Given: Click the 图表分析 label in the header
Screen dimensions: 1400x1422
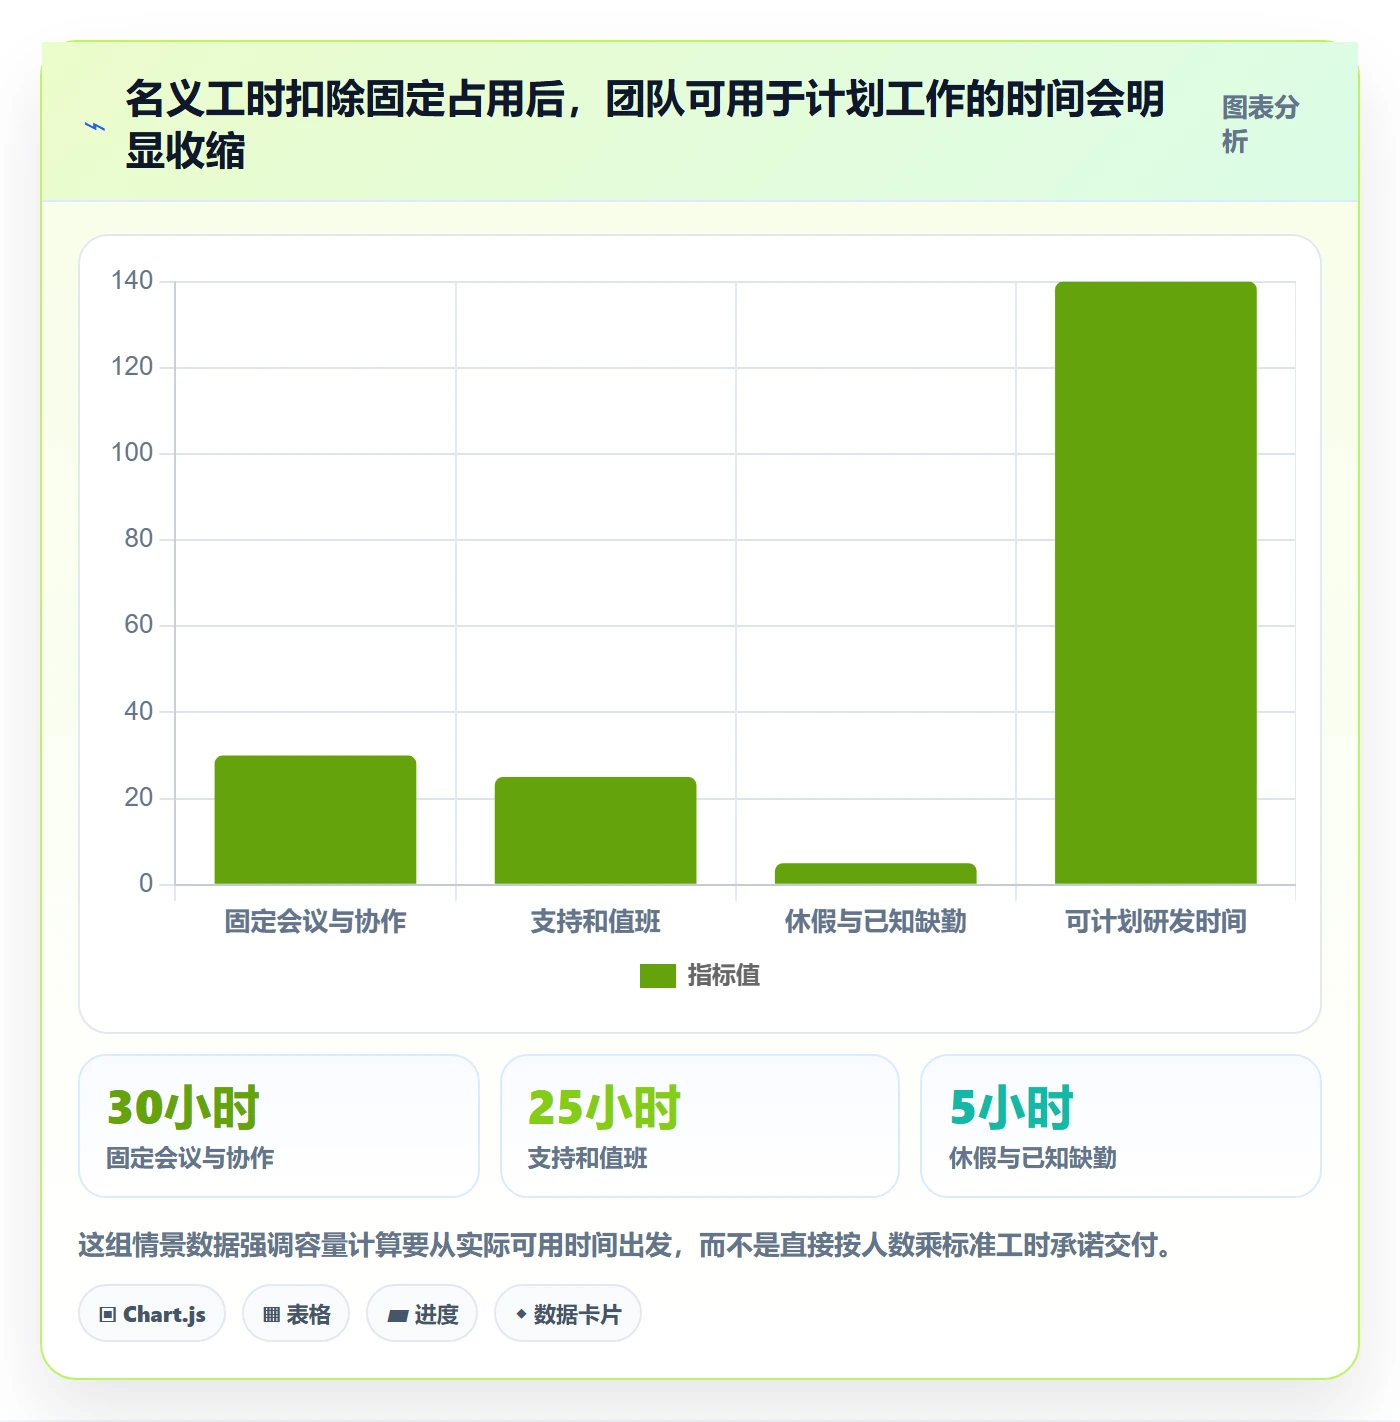Looking at the screenshot, I should pyautogui.click(x=1260, y=124).
